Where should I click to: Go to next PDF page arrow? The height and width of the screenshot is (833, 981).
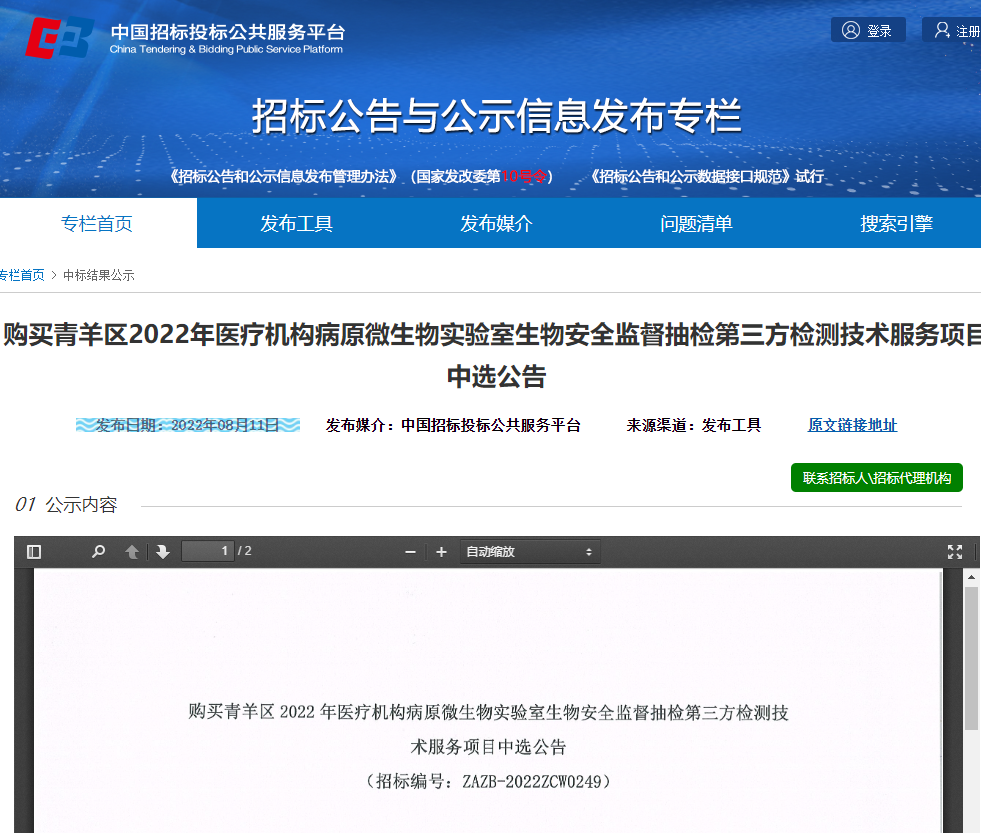[163, 551]
